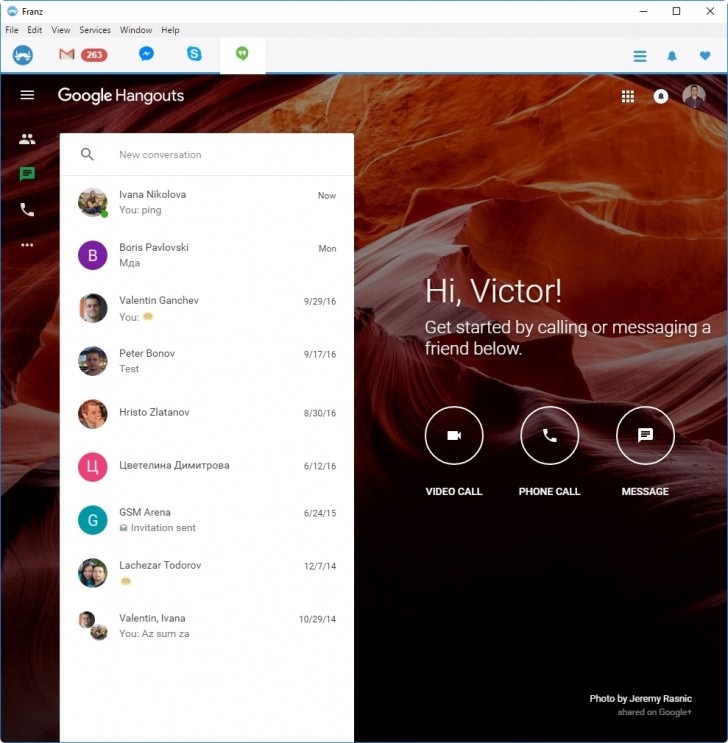This screenshot has height=743, width=728.
Task: Open the Phone calls sidebar icon
Action: coord(27,209)
